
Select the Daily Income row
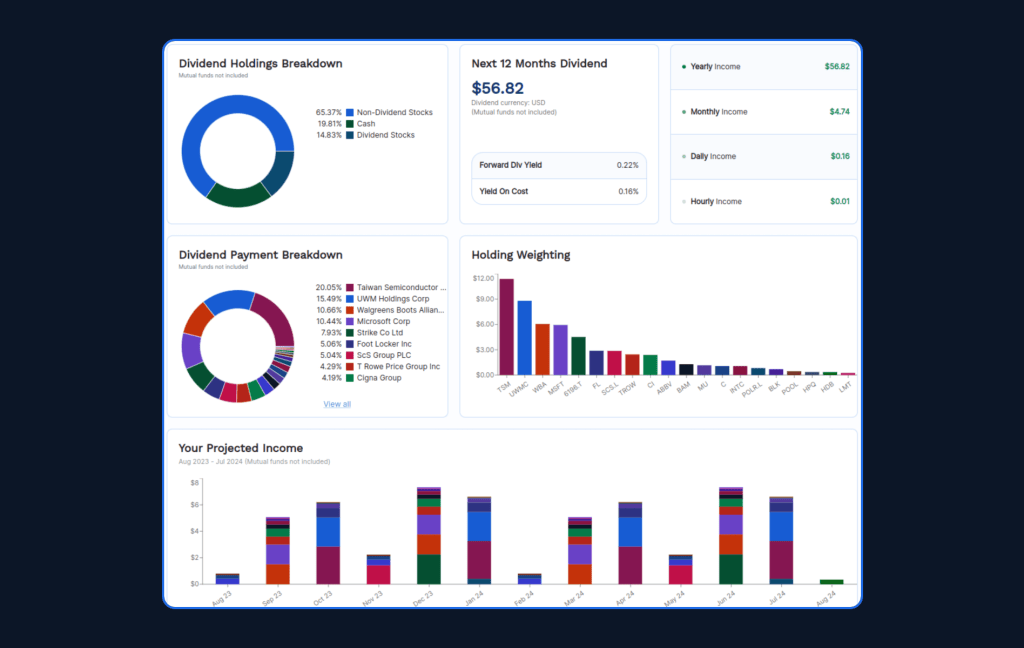coord(764,156)
